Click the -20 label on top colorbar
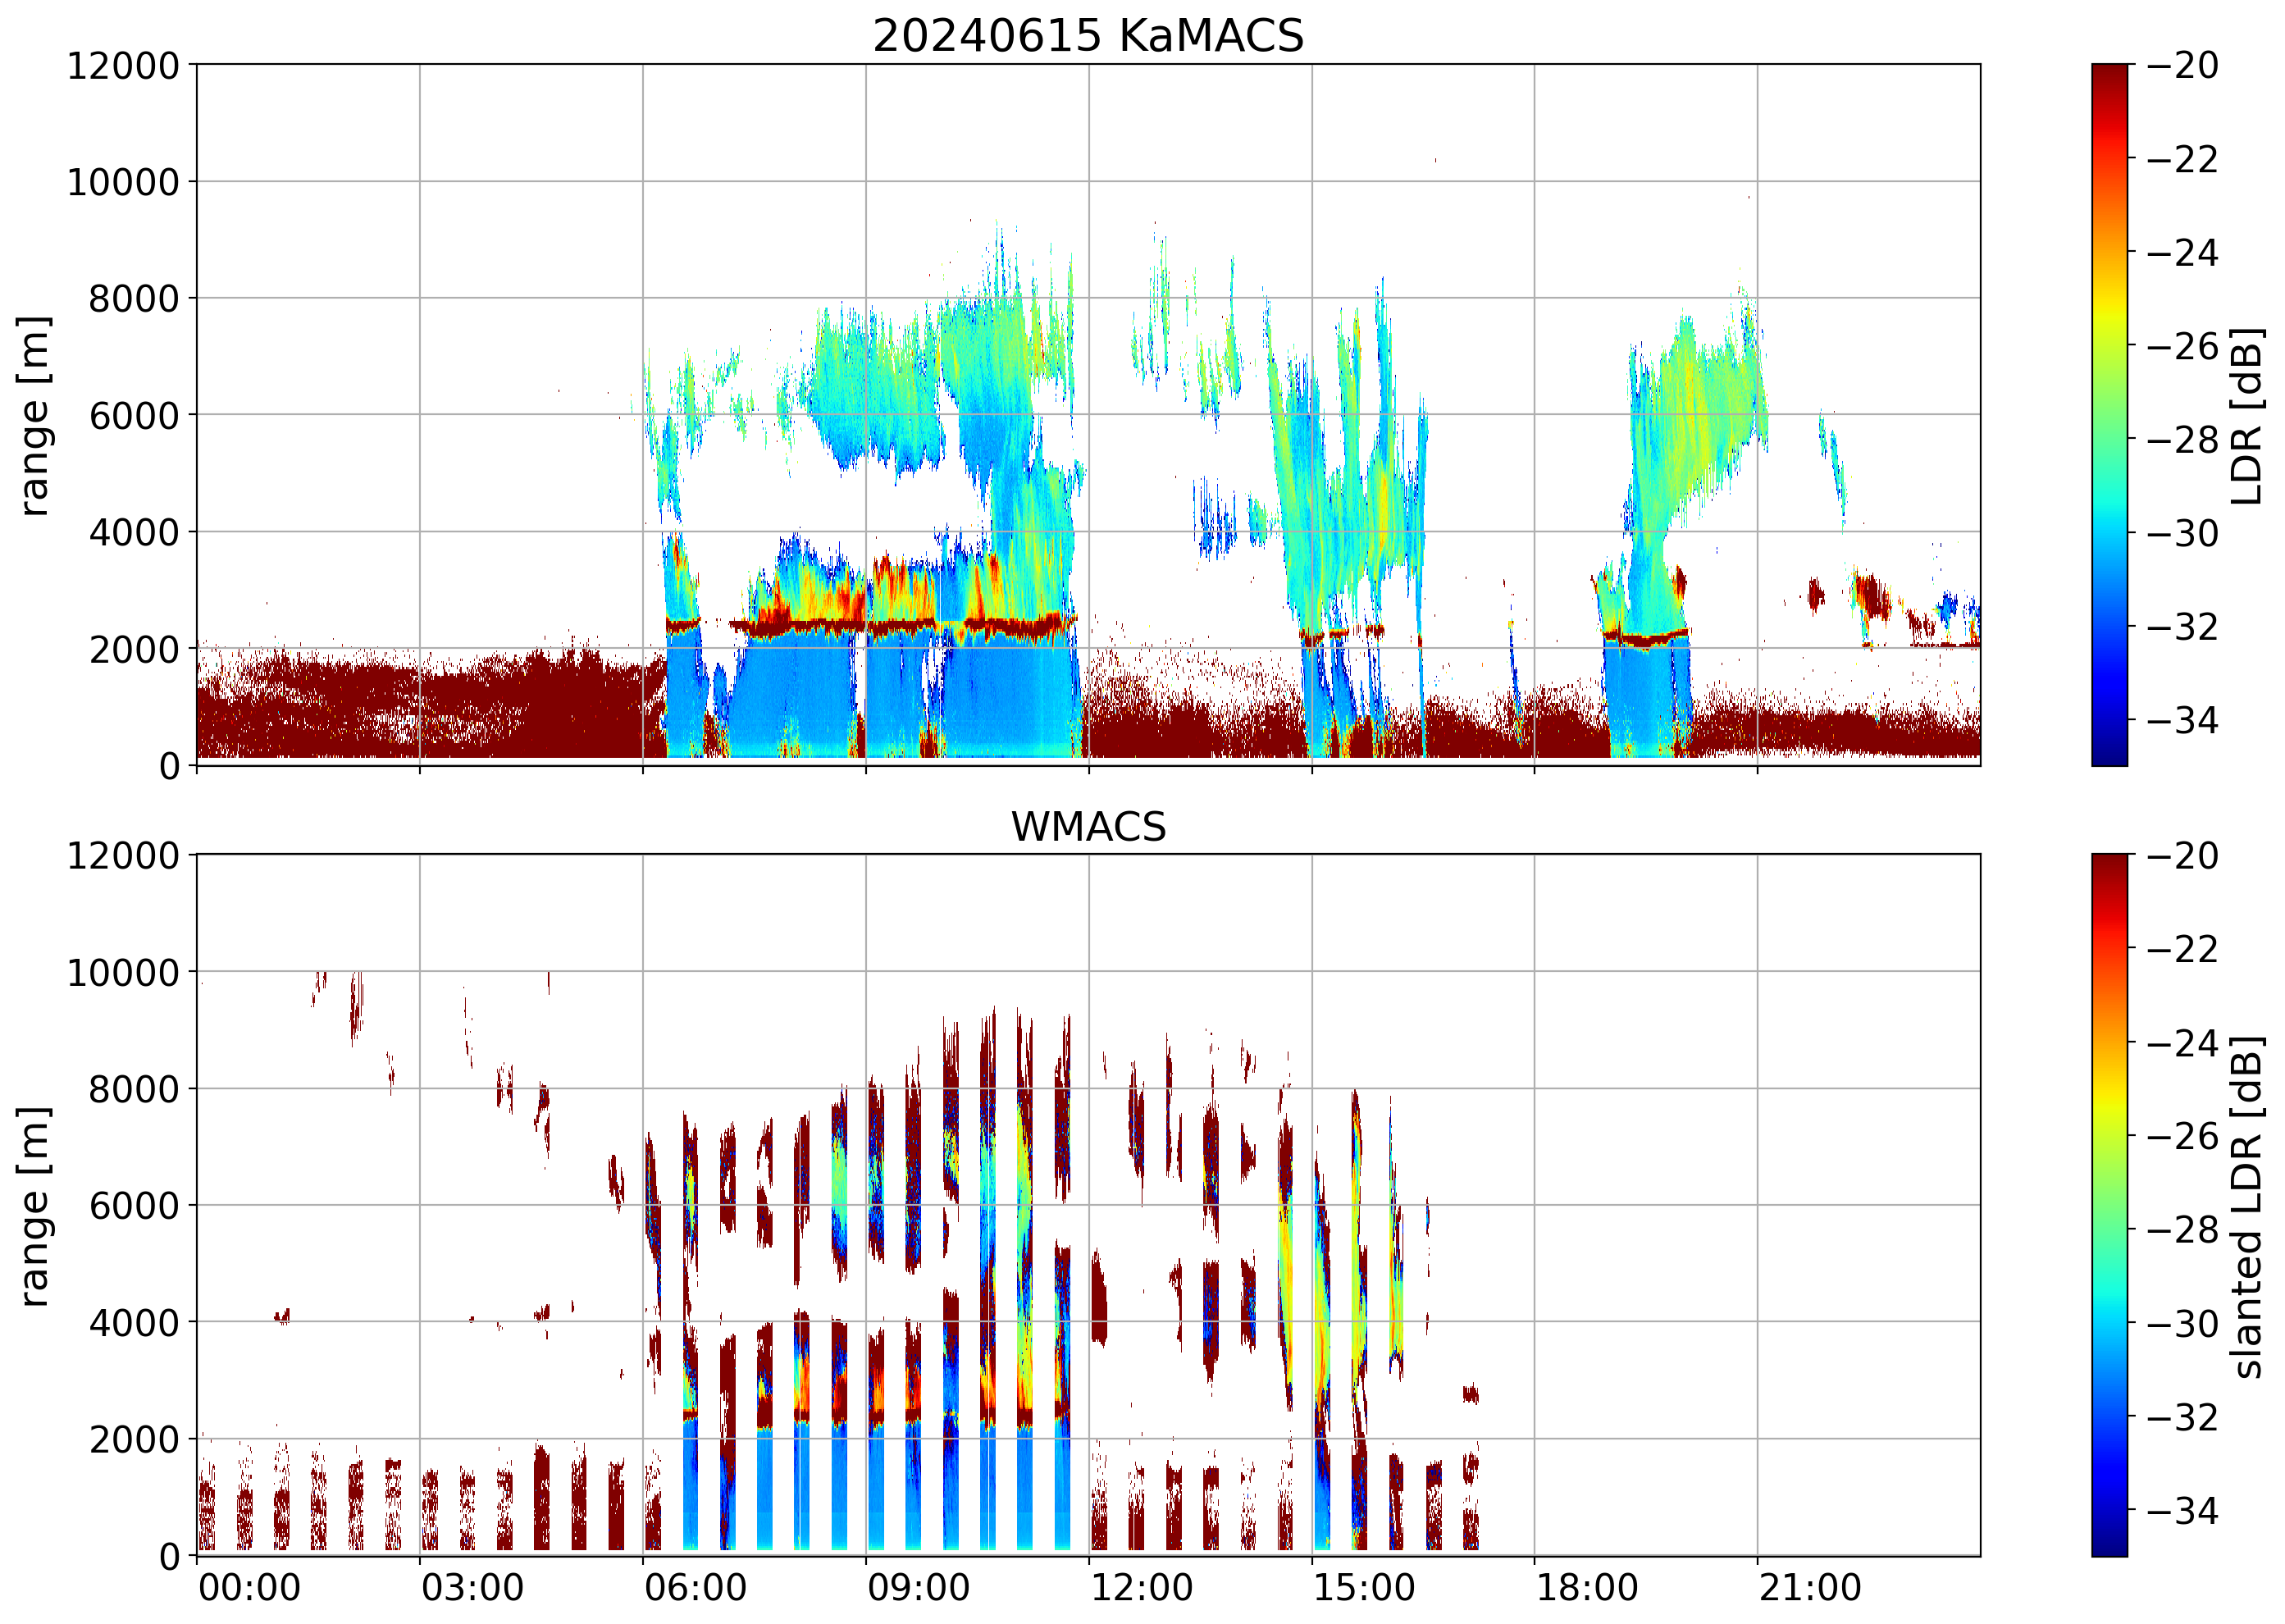This screenshot has width=2285, height=1624. (x=2182, y=66)
